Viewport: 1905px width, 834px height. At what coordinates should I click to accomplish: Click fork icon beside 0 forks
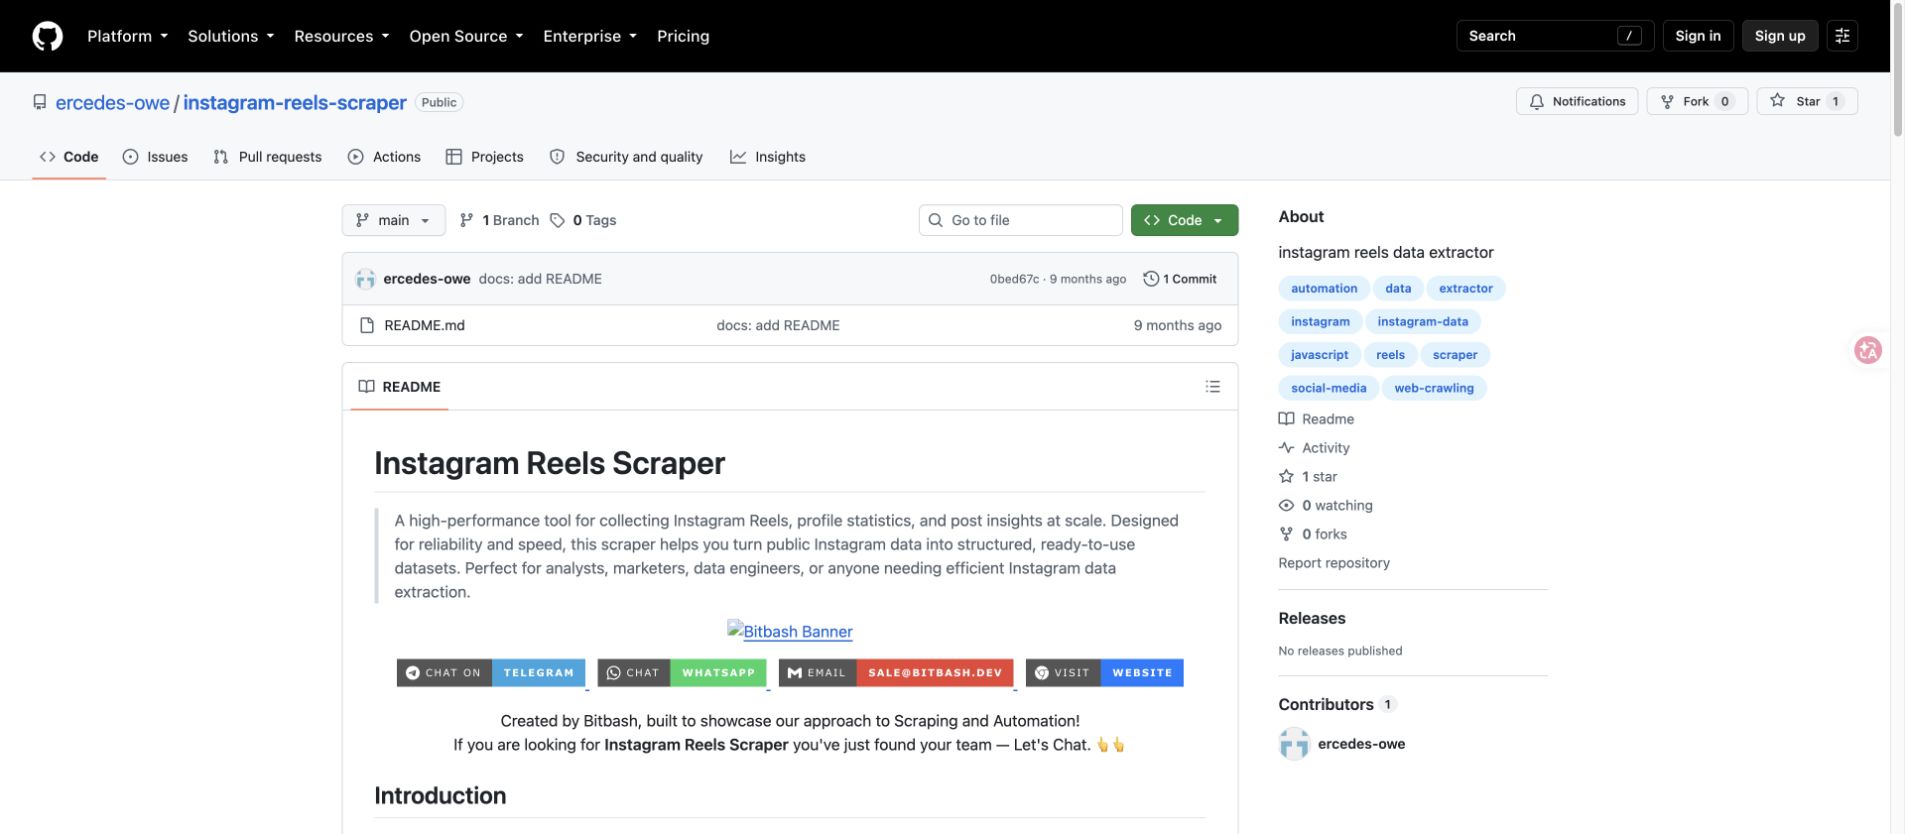[1286, 534]
